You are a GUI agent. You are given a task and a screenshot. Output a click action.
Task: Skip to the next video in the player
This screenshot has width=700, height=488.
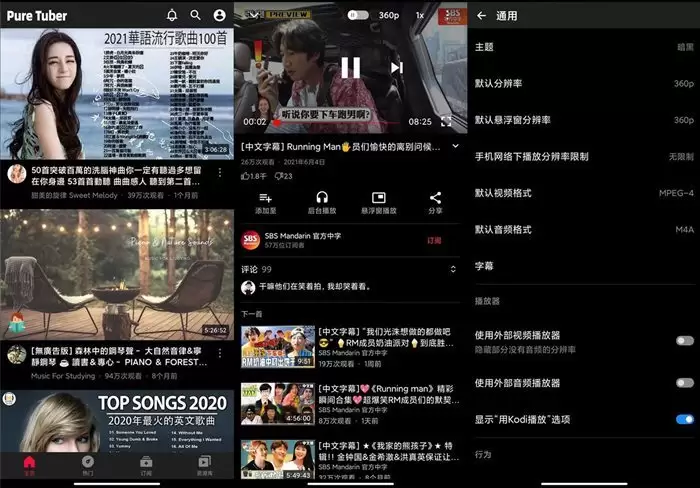pos(397,67)
